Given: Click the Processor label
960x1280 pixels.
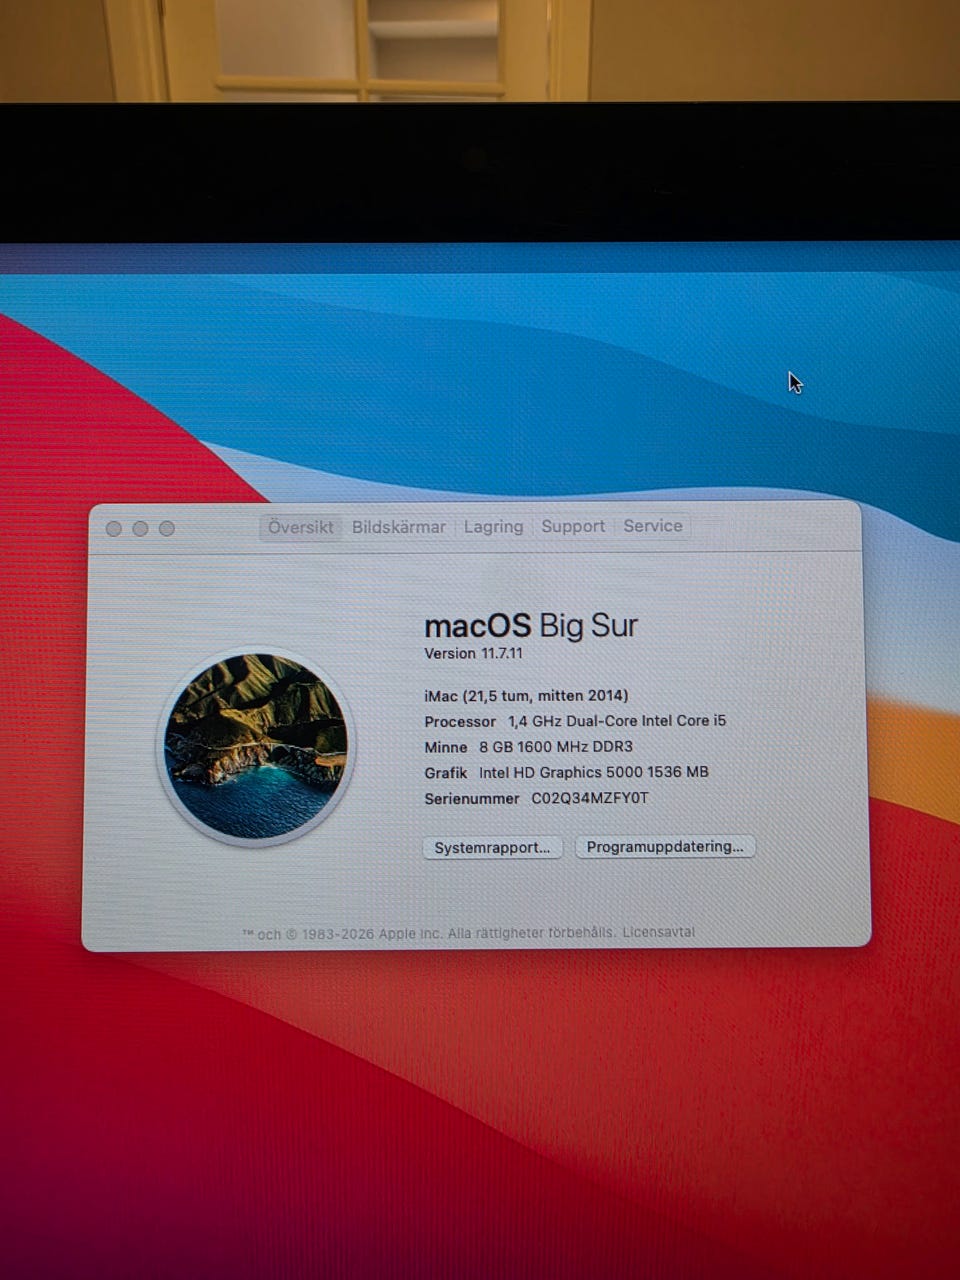Looking at the screenshot, I should point(460,722).
